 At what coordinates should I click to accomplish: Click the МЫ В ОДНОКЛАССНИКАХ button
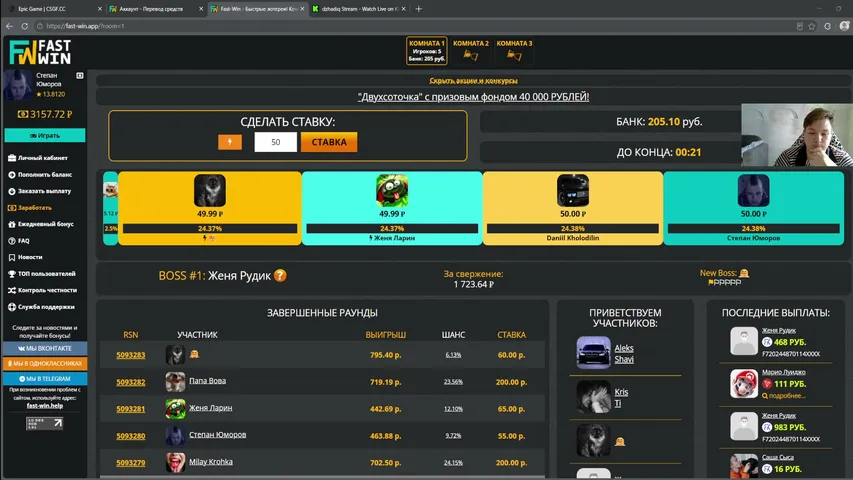(45, 364)
